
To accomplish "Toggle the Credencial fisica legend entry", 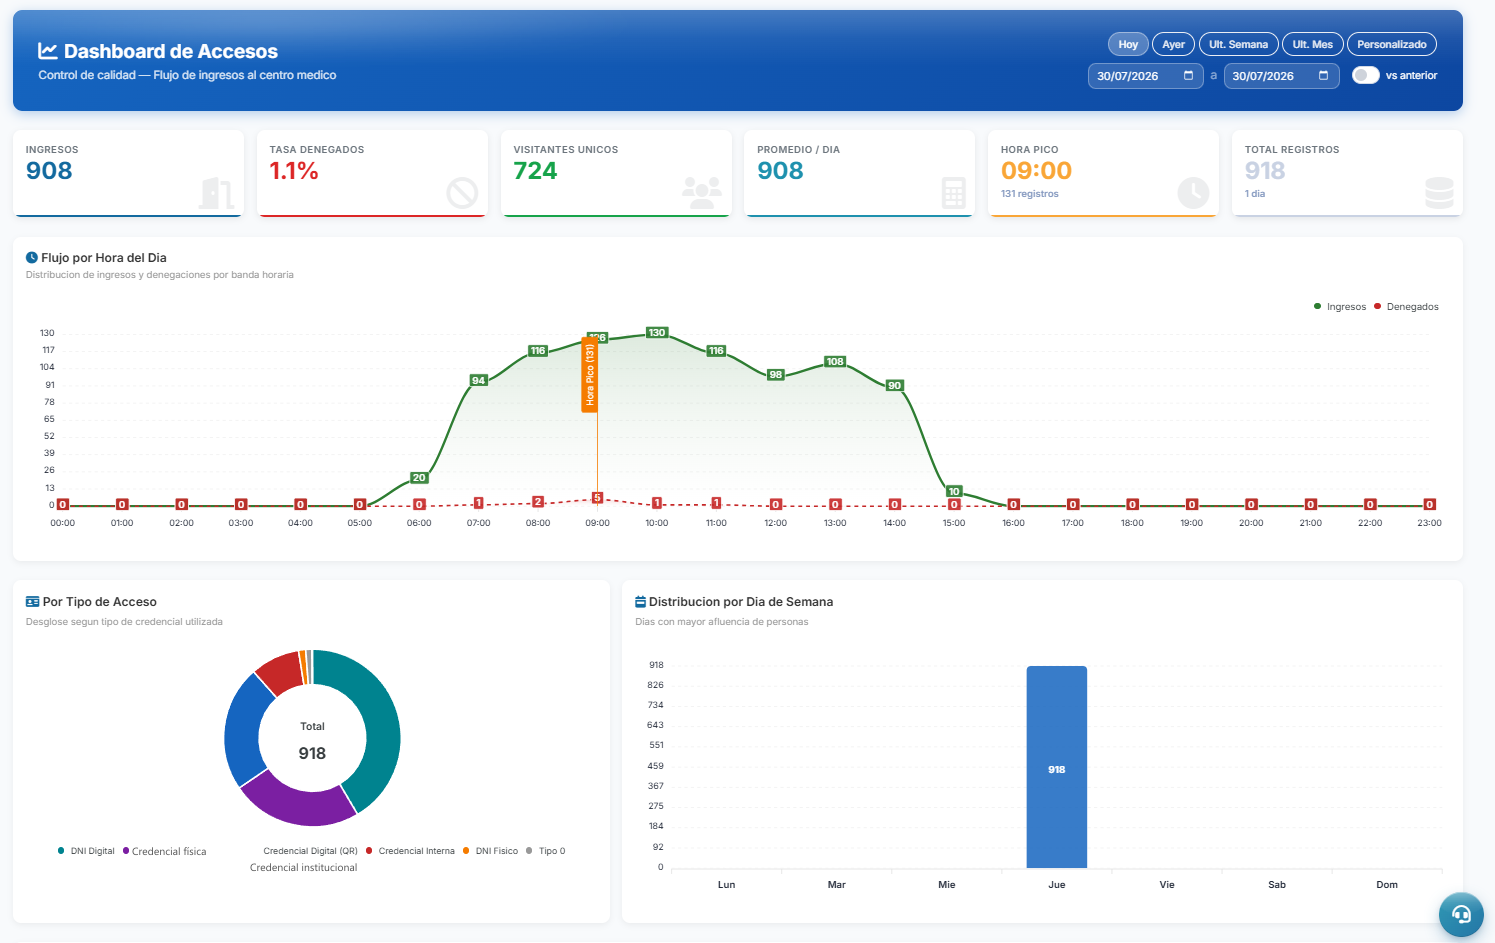I will 164,851.
